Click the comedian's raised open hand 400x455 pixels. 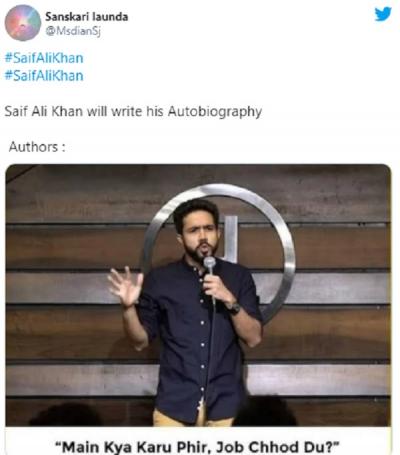tap(126, 287)
